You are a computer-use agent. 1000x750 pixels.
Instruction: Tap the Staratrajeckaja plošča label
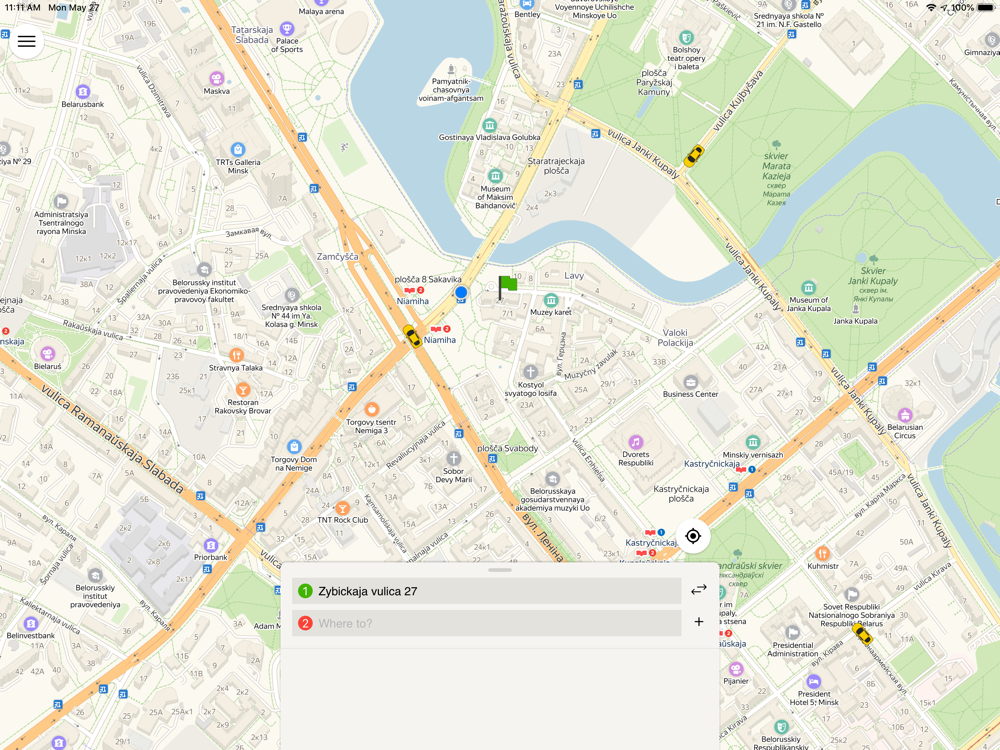pos(556,166)
